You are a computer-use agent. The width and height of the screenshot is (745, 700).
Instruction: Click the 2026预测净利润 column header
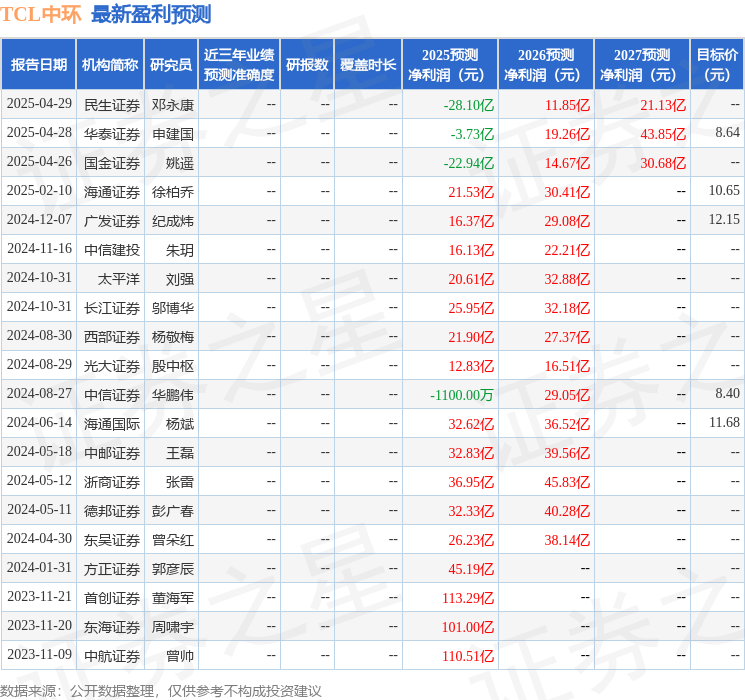click(546, 65)
